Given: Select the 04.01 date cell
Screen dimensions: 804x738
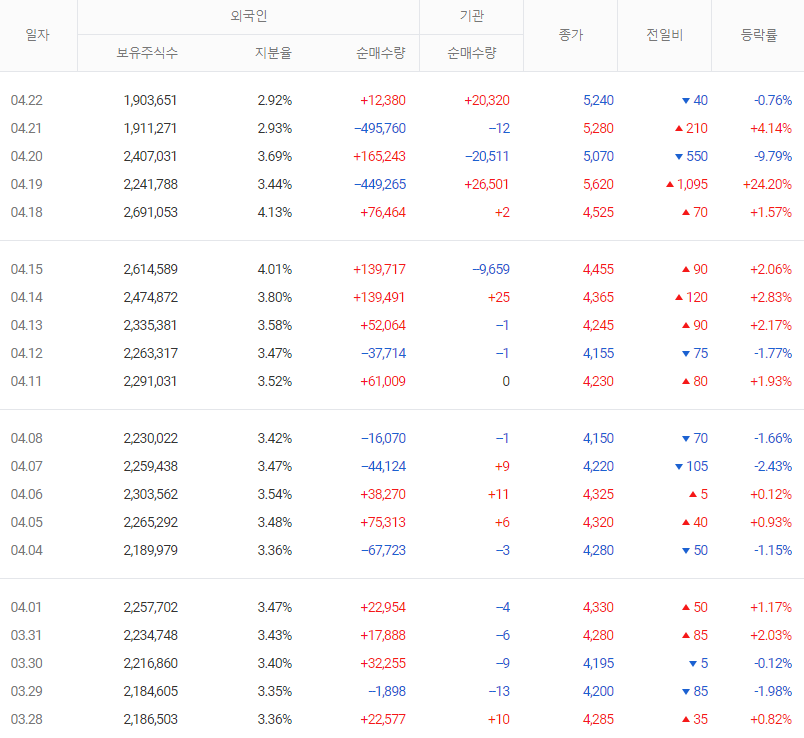Looking at the screenshot, I should 26,607.
